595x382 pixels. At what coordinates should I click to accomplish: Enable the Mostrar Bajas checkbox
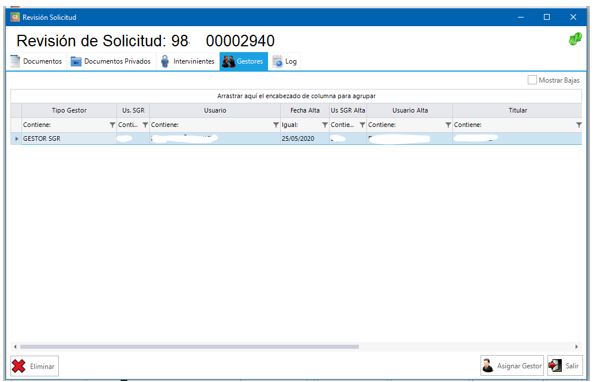coord(532,80)
